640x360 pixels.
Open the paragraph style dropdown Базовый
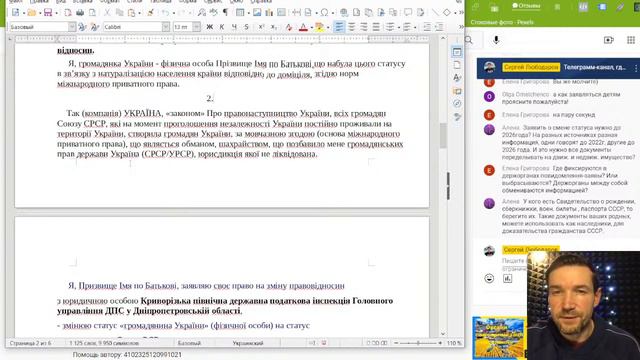tap(72, 27)
